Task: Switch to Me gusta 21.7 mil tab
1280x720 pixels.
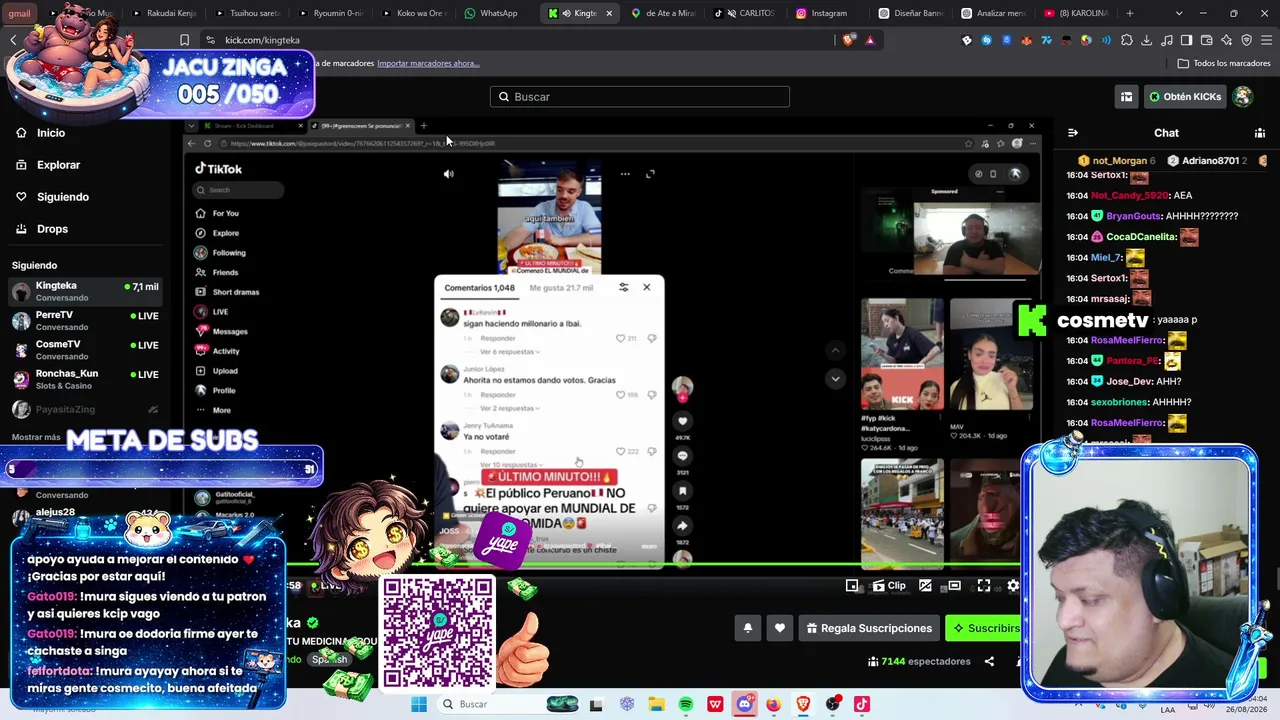Action: tap(561, 288)
